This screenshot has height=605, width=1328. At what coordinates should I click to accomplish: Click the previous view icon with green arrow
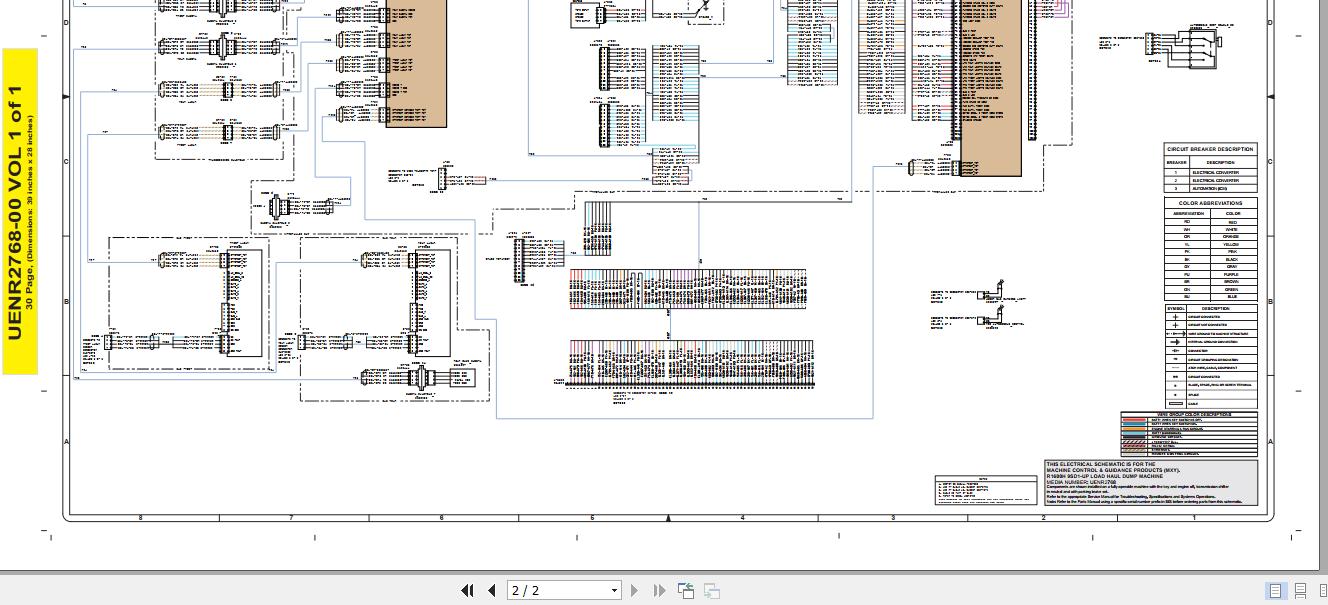point(686,590)
